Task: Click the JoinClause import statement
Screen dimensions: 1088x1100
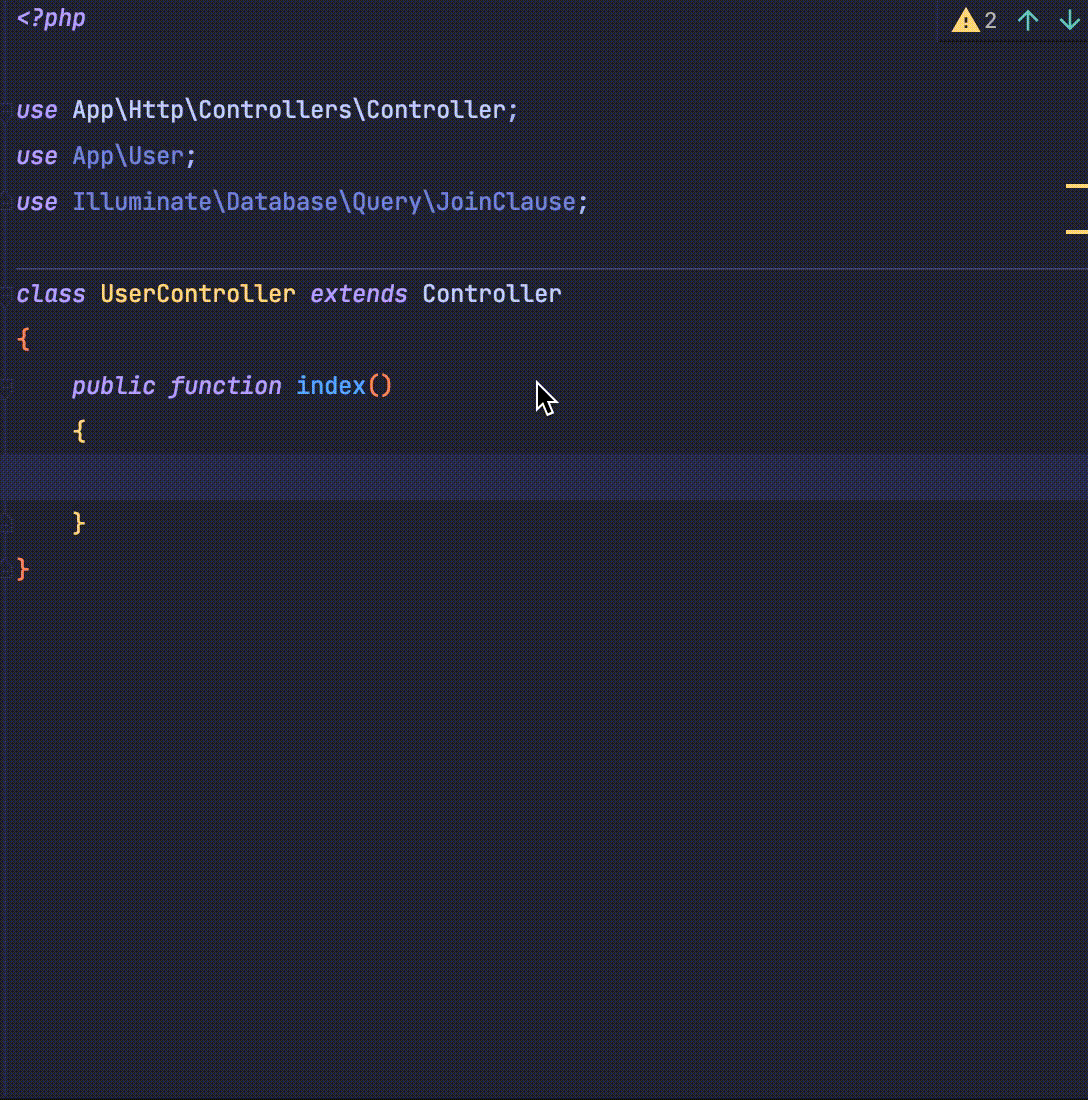Action: point(330,201)
